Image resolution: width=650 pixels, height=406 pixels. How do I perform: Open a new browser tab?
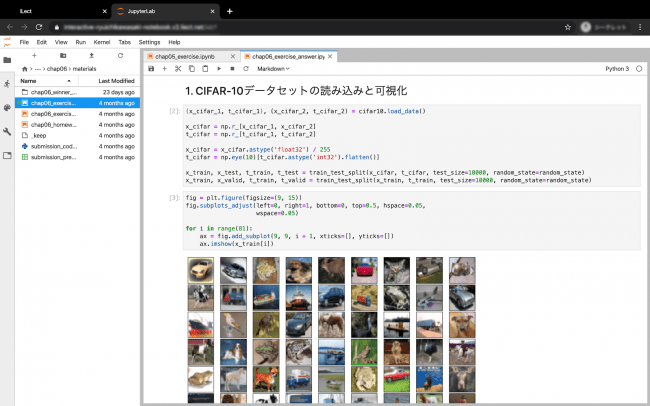click(x=229, y=11)
